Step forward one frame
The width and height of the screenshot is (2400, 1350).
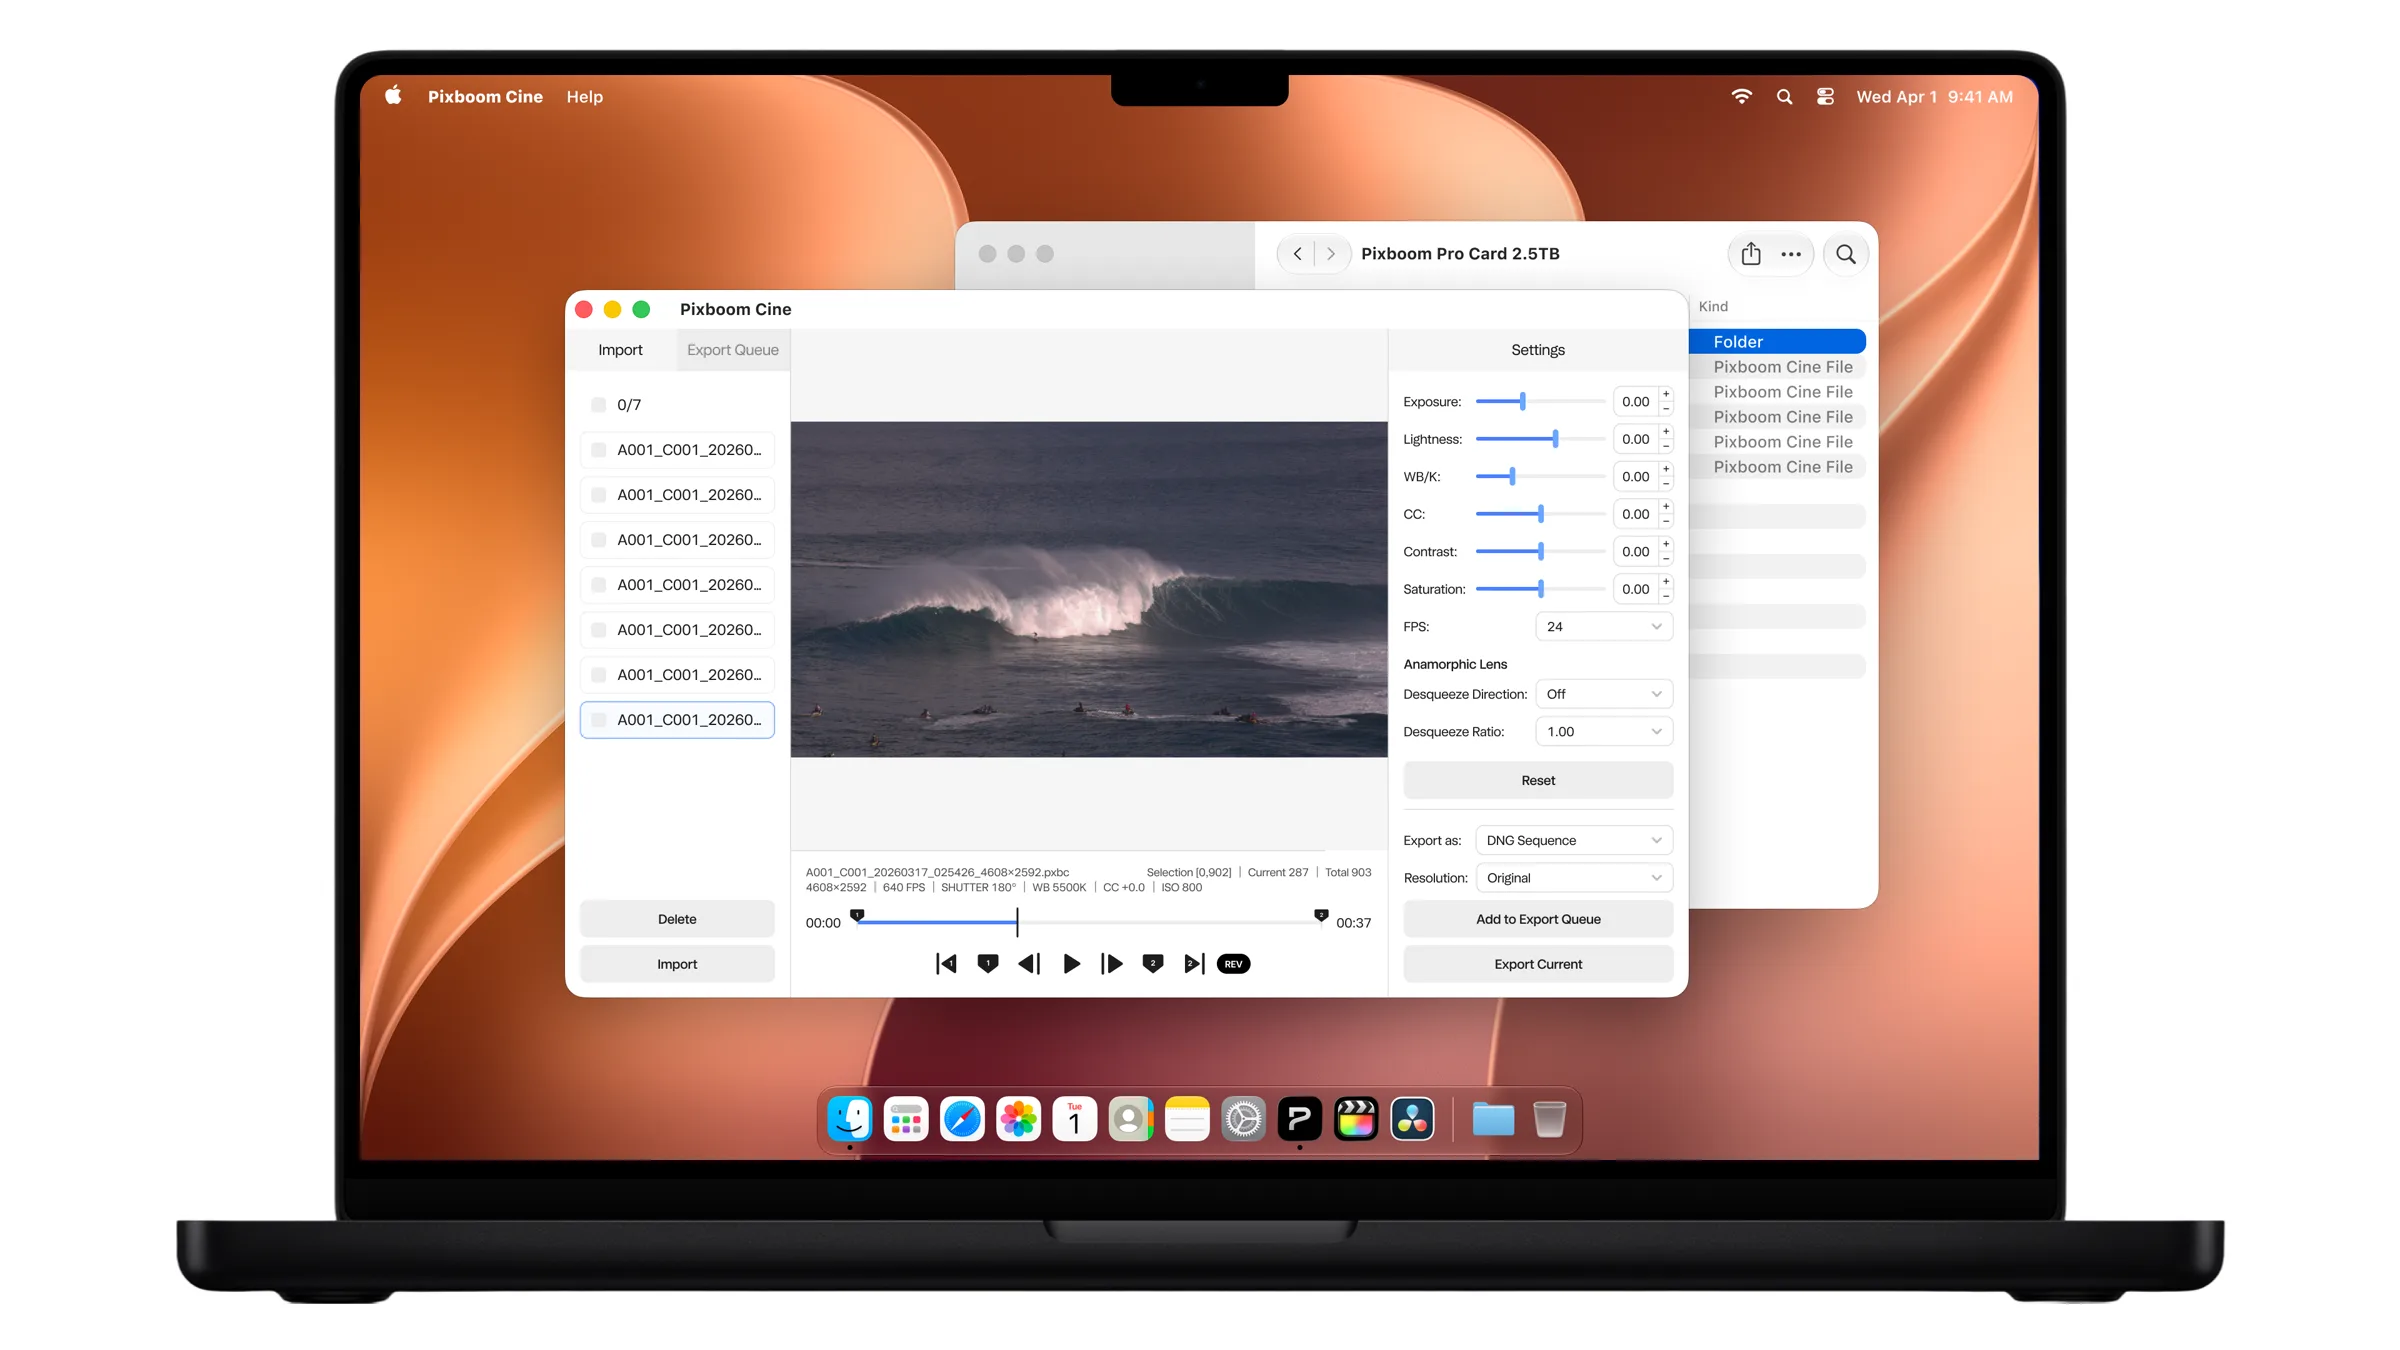click(x=1112, y=964)
